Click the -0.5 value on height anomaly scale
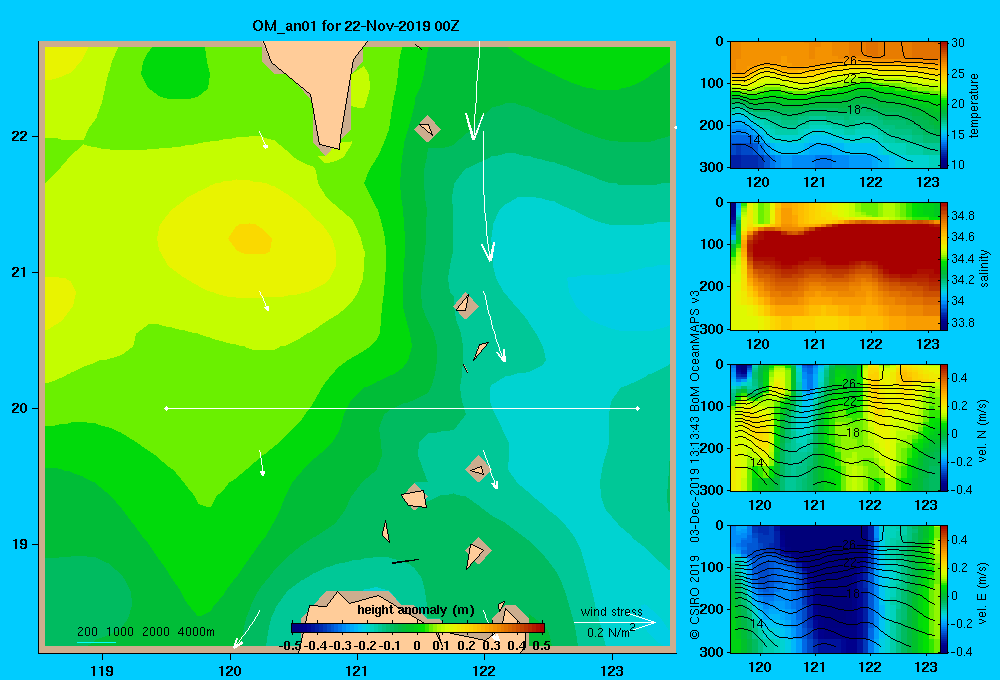The height and width of the screenshot is (680, 1000). tap(291, 646)
